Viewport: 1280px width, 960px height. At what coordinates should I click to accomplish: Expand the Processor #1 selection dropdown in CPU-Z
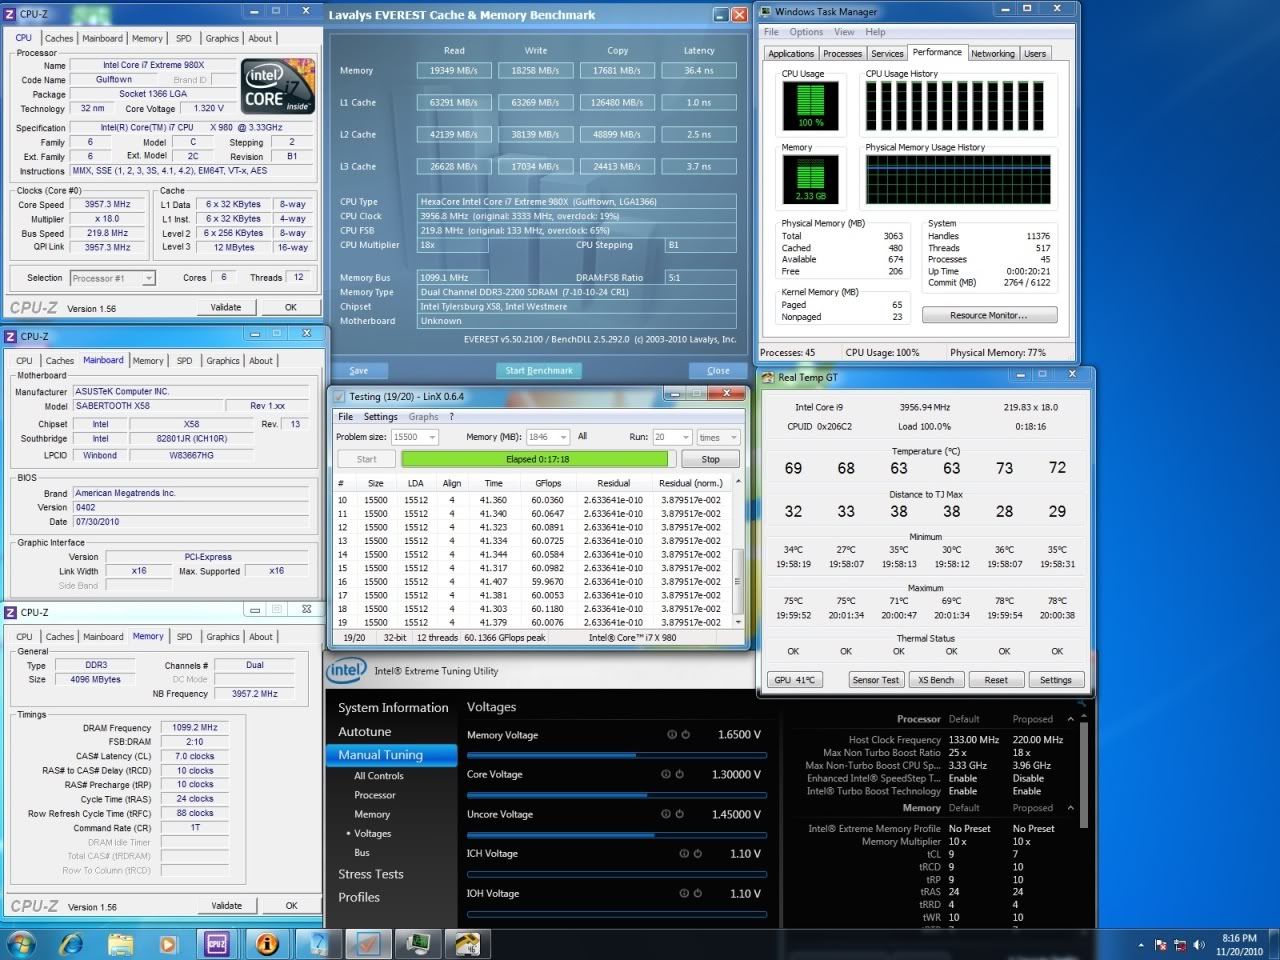(148, 278)
